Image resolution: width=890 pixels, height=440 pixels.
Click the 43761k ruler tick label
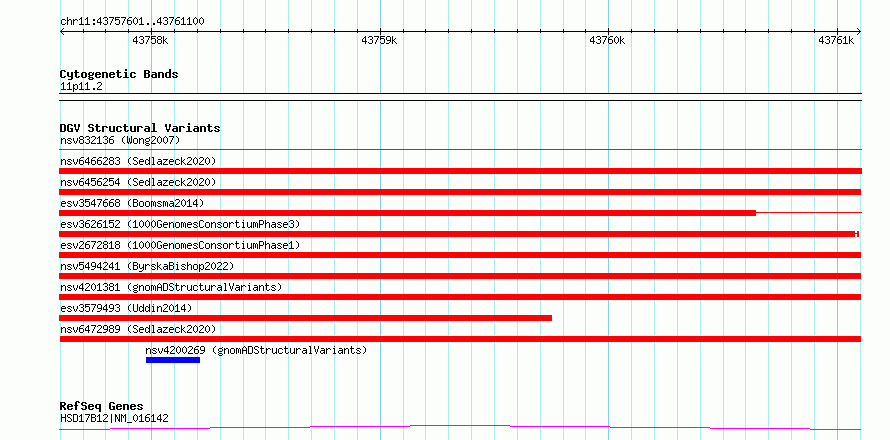click(x=836, y=40)
